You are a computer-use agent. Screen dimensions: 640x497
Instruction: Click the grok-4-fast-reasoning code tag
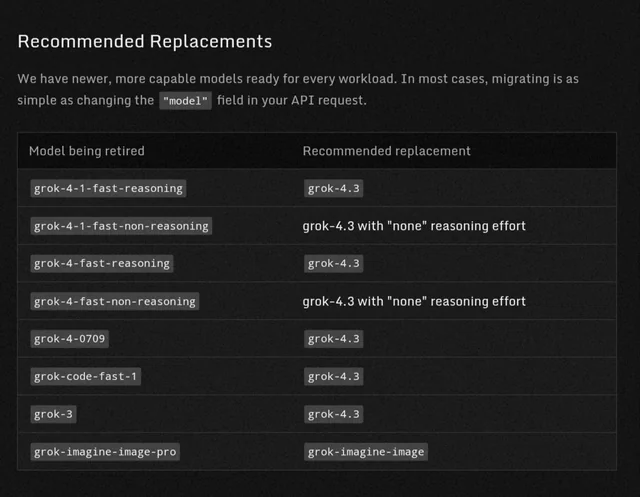pos(102,264)
